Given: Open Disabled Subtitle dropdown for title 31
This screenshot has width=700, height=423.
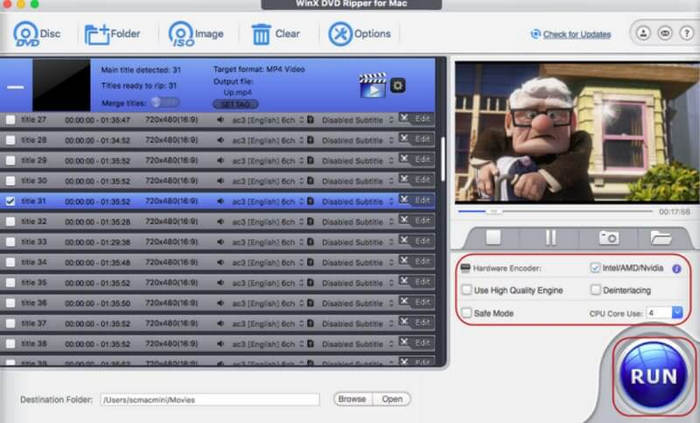Looking at the screenshot, I should [x=358, y=202].
